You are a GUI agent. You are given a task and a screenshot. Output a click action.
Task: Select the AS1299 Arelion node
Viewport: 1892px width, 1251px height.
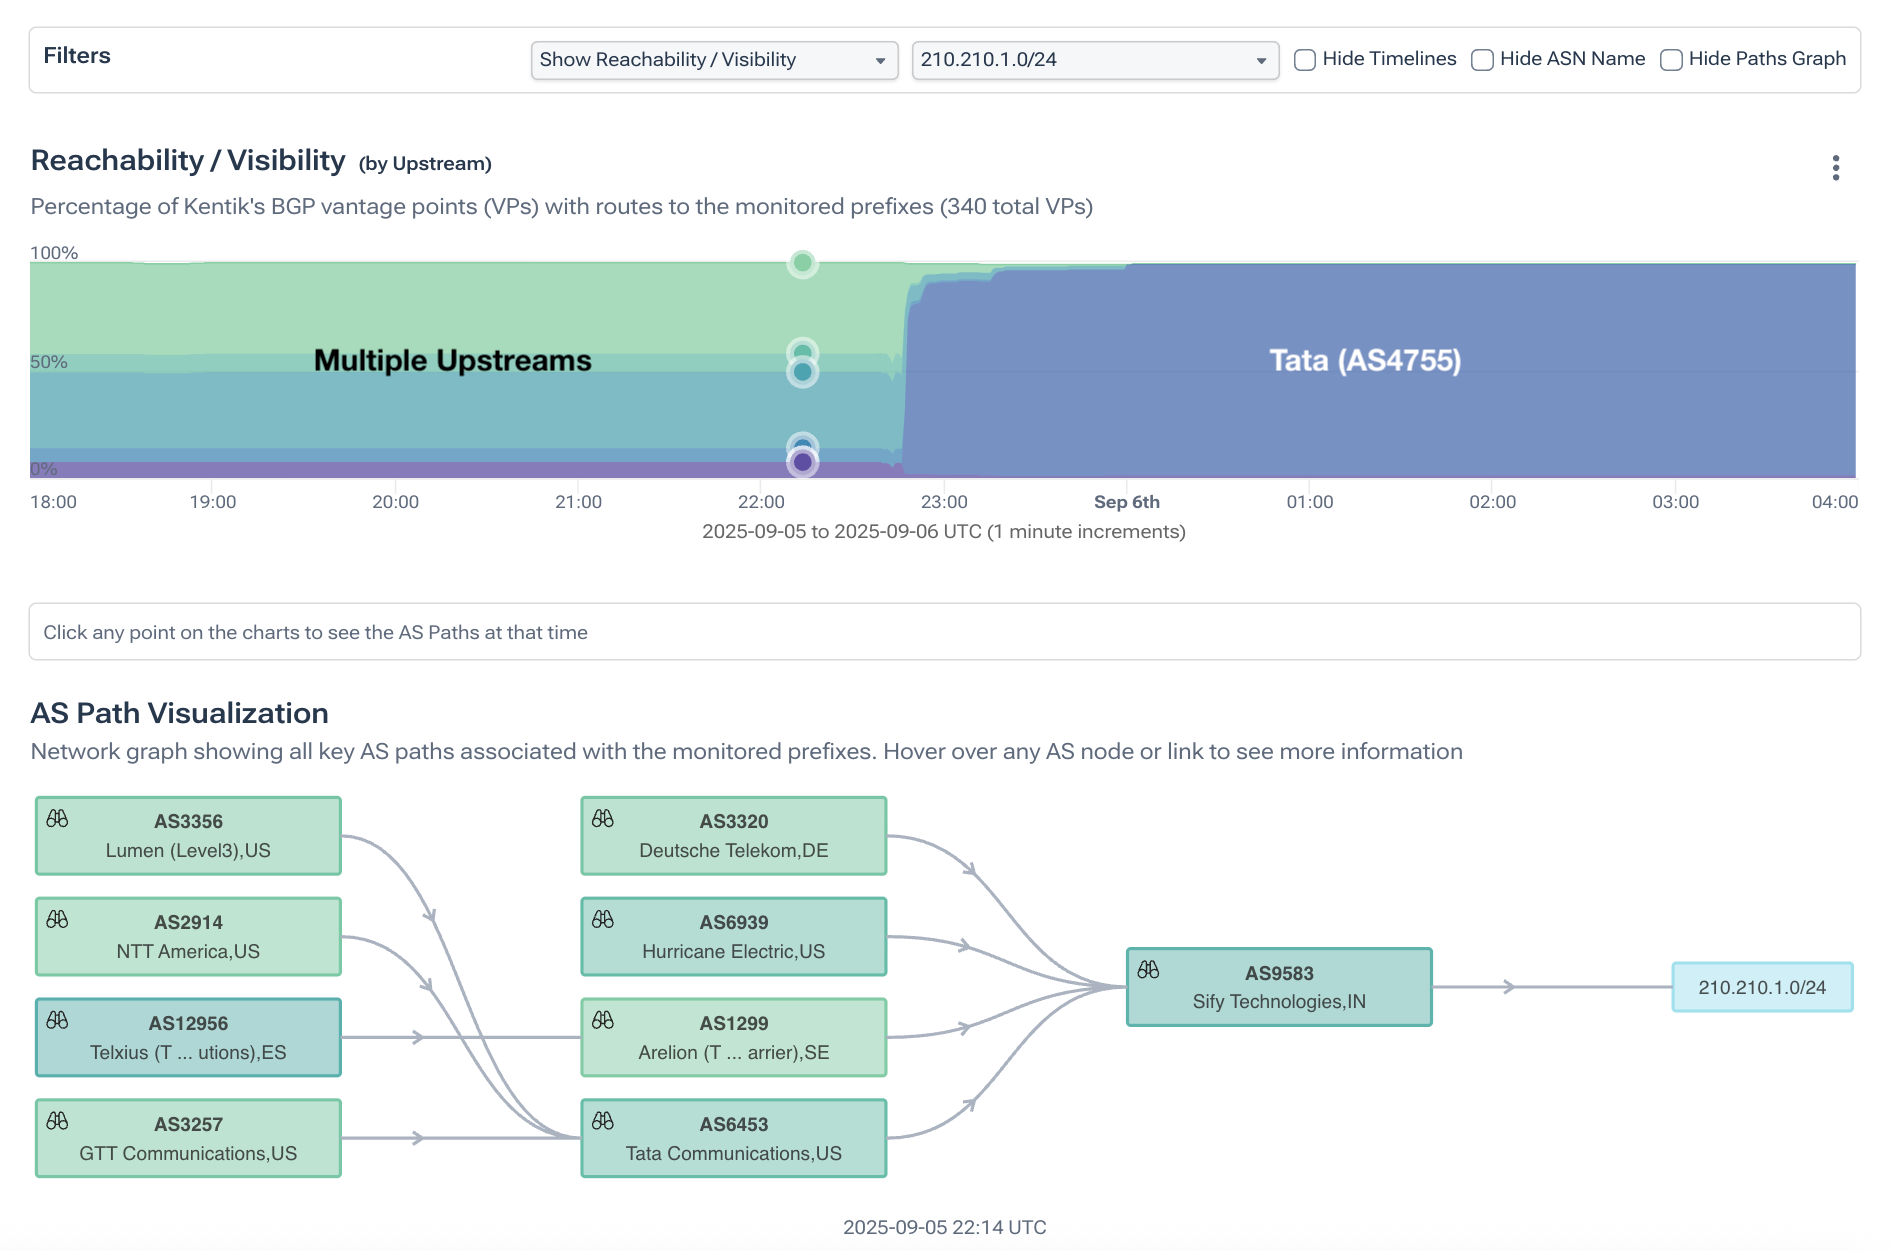coord(734,1038)
